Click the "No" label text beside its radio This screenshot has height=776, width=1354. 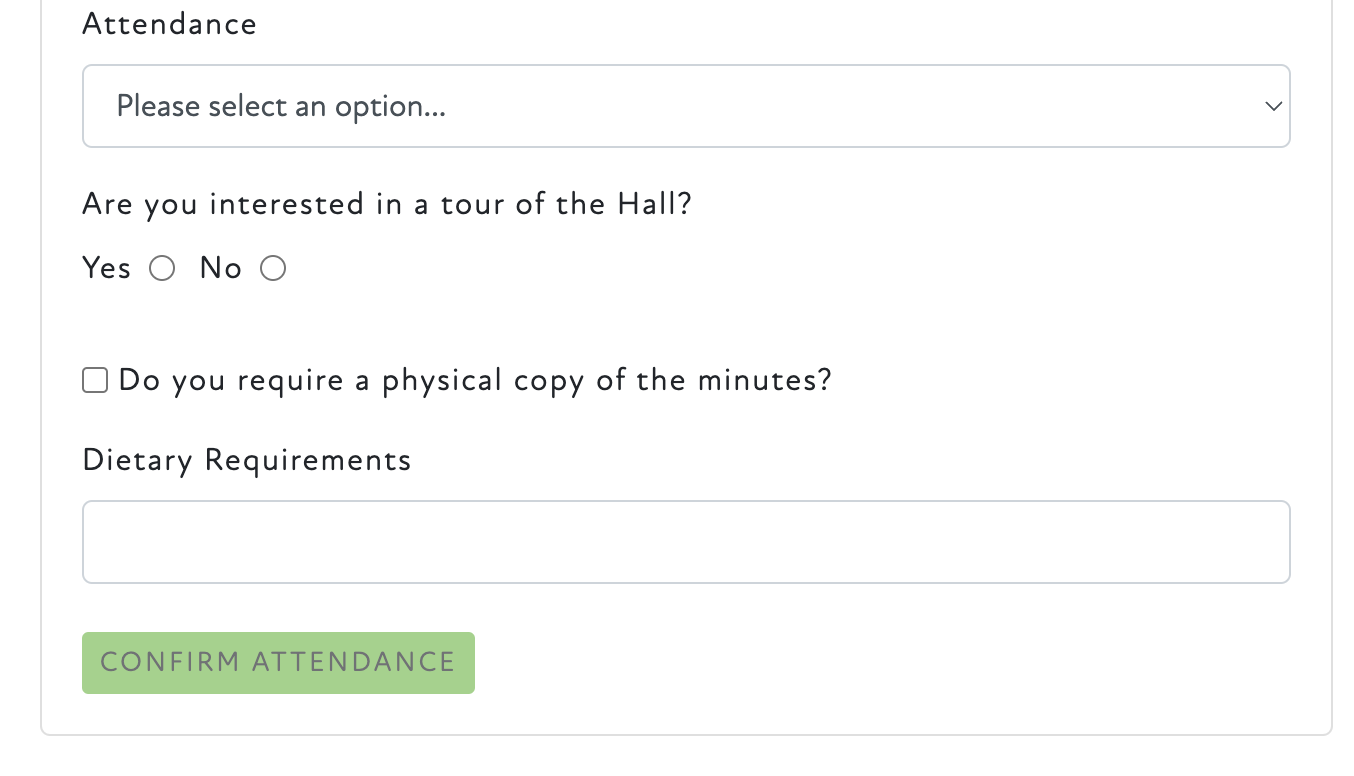pos(221,268)
